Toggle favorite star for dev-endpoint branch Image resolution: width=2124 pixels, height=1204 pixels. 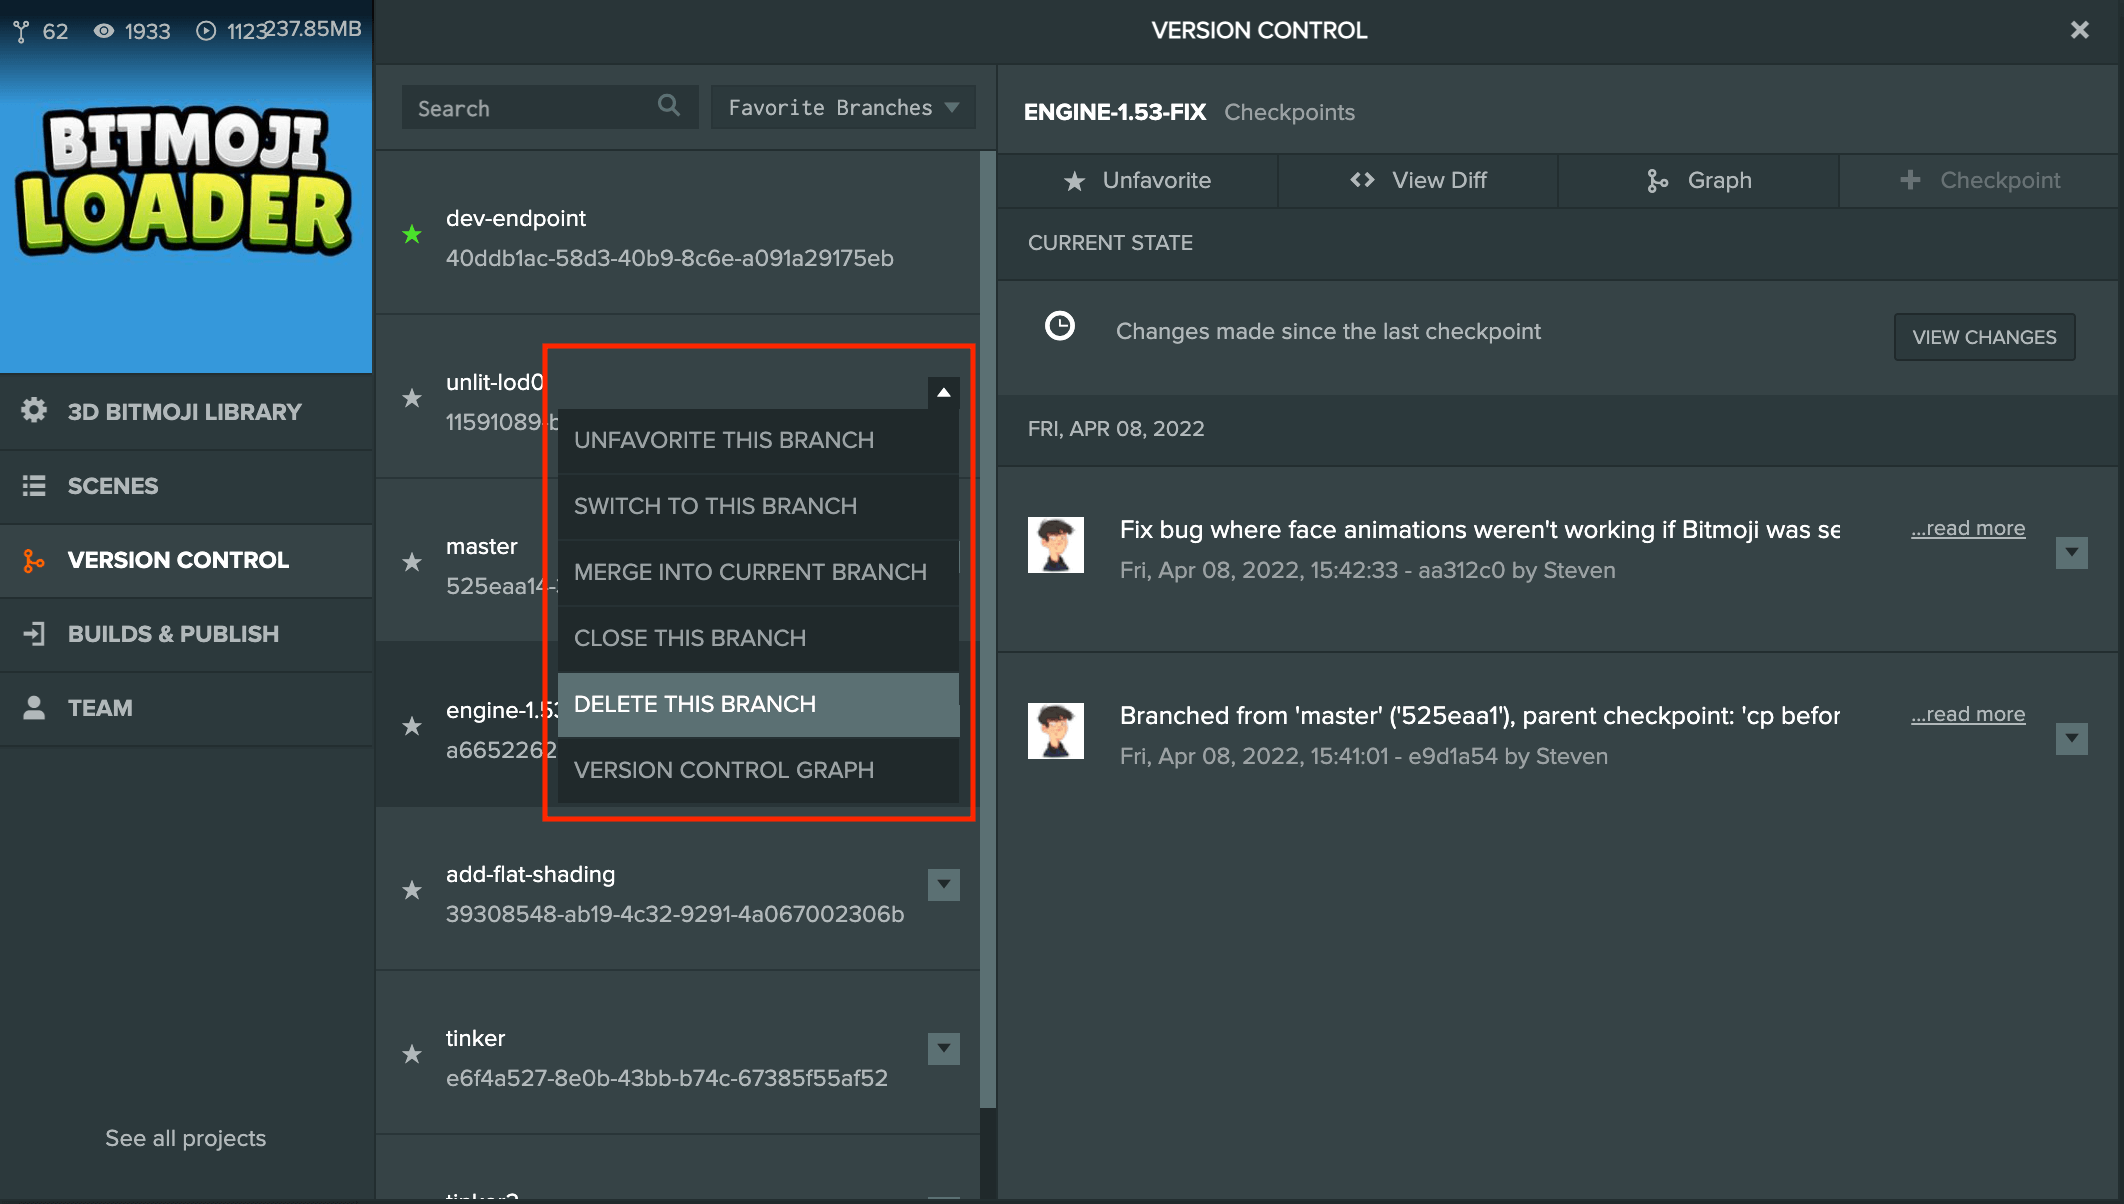[x=412, y=235]
